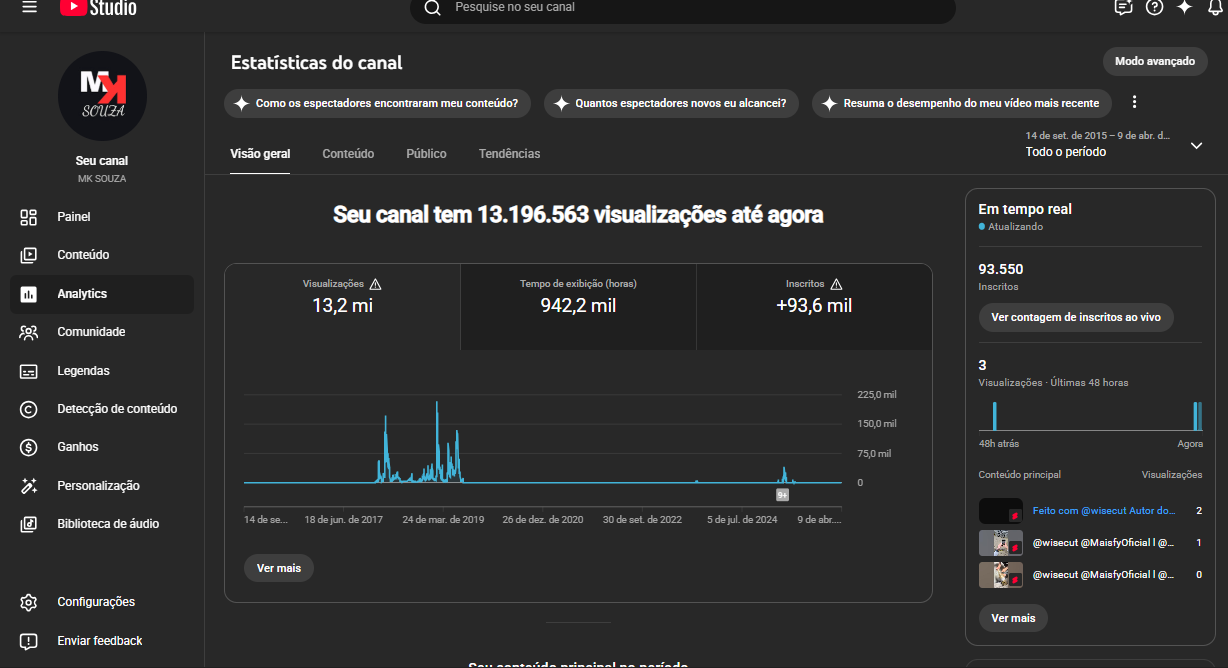This screenshot has width=1228, height=668.
Task: Click the leftmost bar in 48-hour chart
Action: point(995,416)
